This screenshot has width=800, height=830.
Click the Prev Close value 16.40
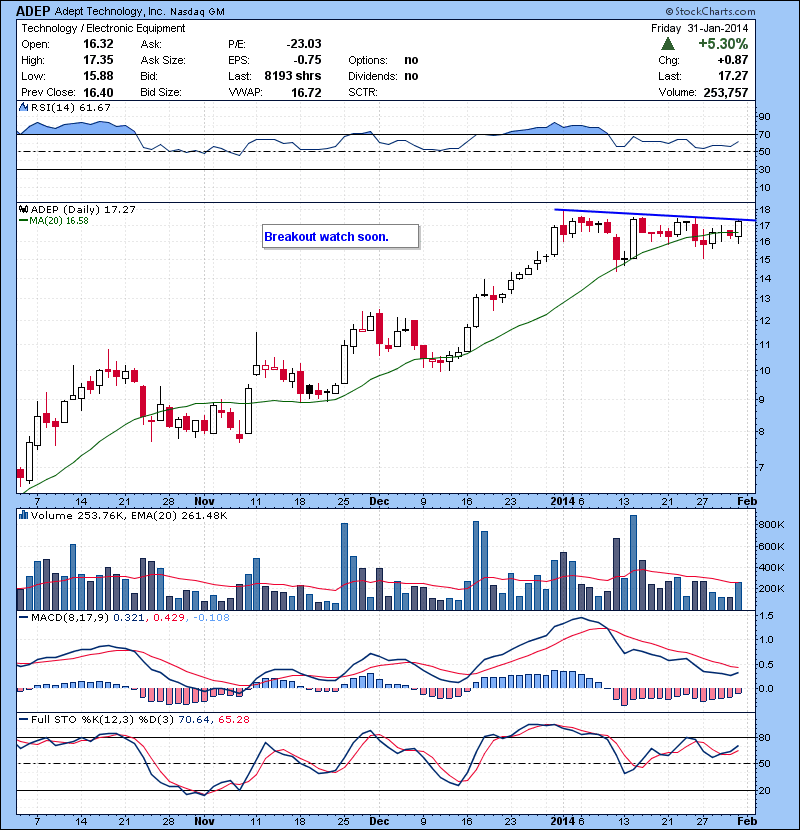pyautogui.click(x=98, y=92)
